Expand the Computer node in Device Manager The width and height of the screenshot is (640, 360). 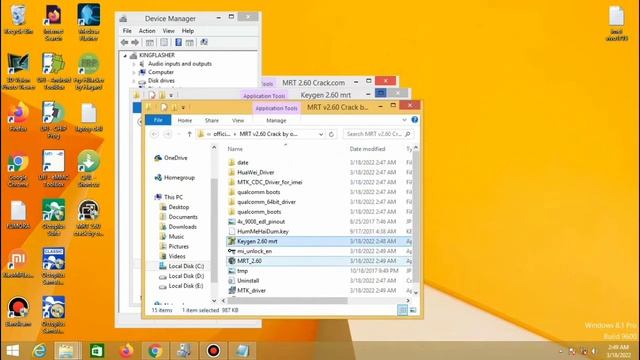pos(133,72)
